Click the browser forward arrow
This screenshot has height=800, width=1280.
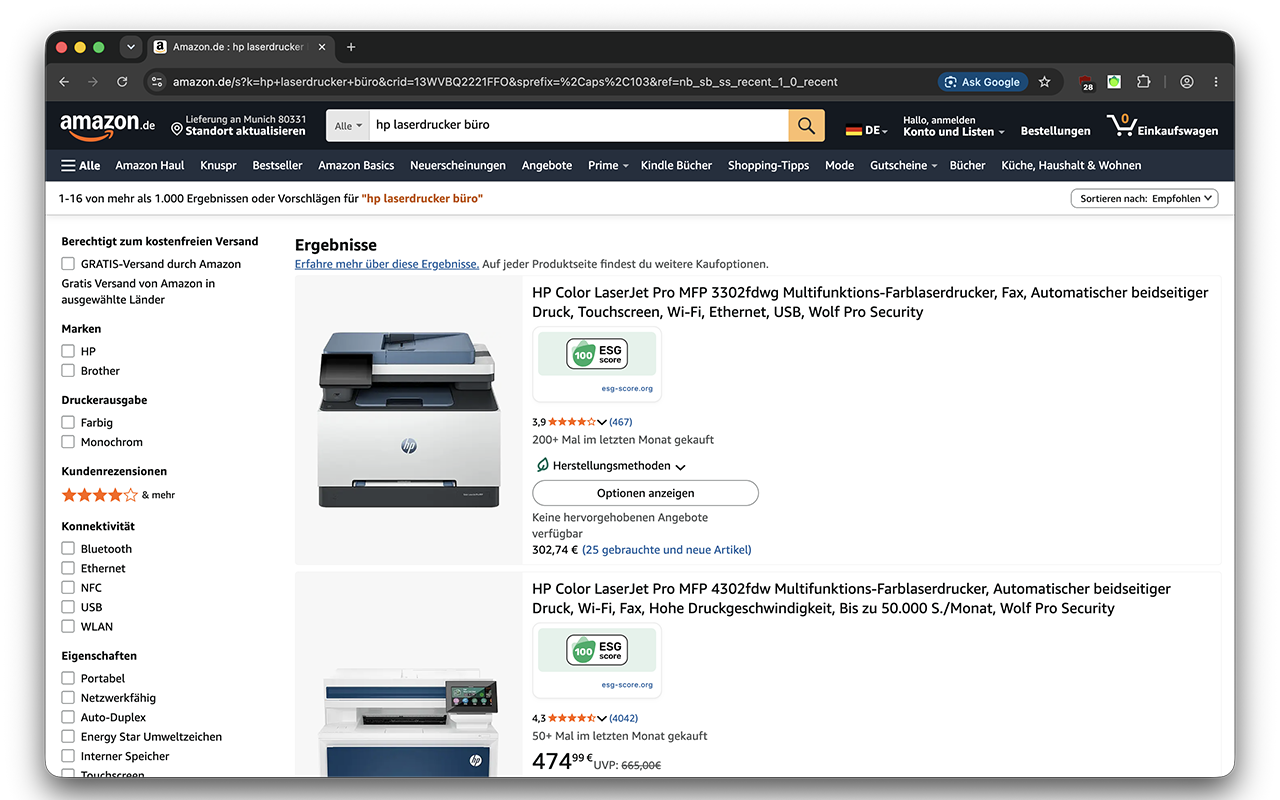pyautogui.click(x=93, y=82)
